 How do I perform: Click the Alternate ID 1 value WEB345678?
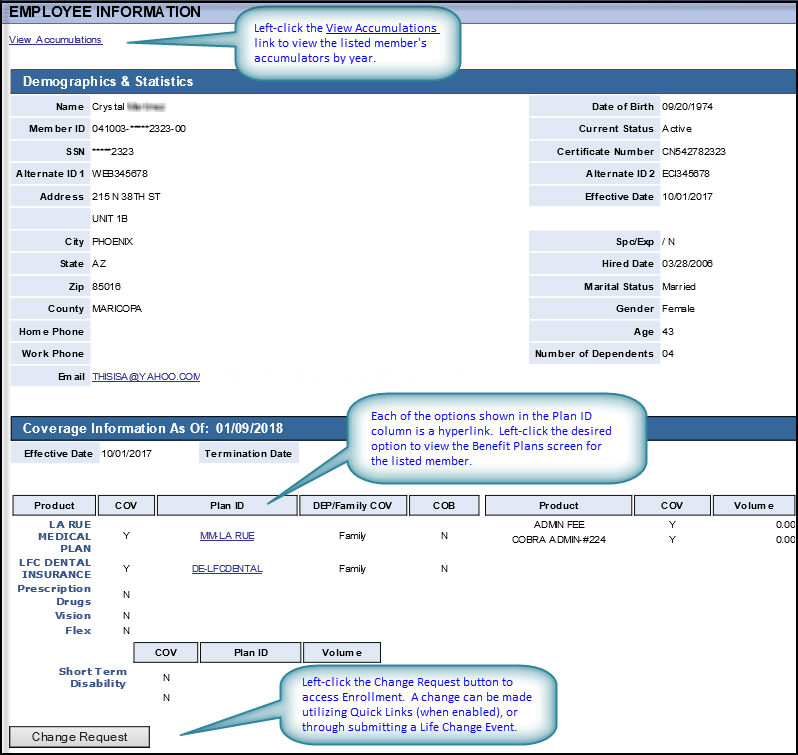[x=120, y=174]
